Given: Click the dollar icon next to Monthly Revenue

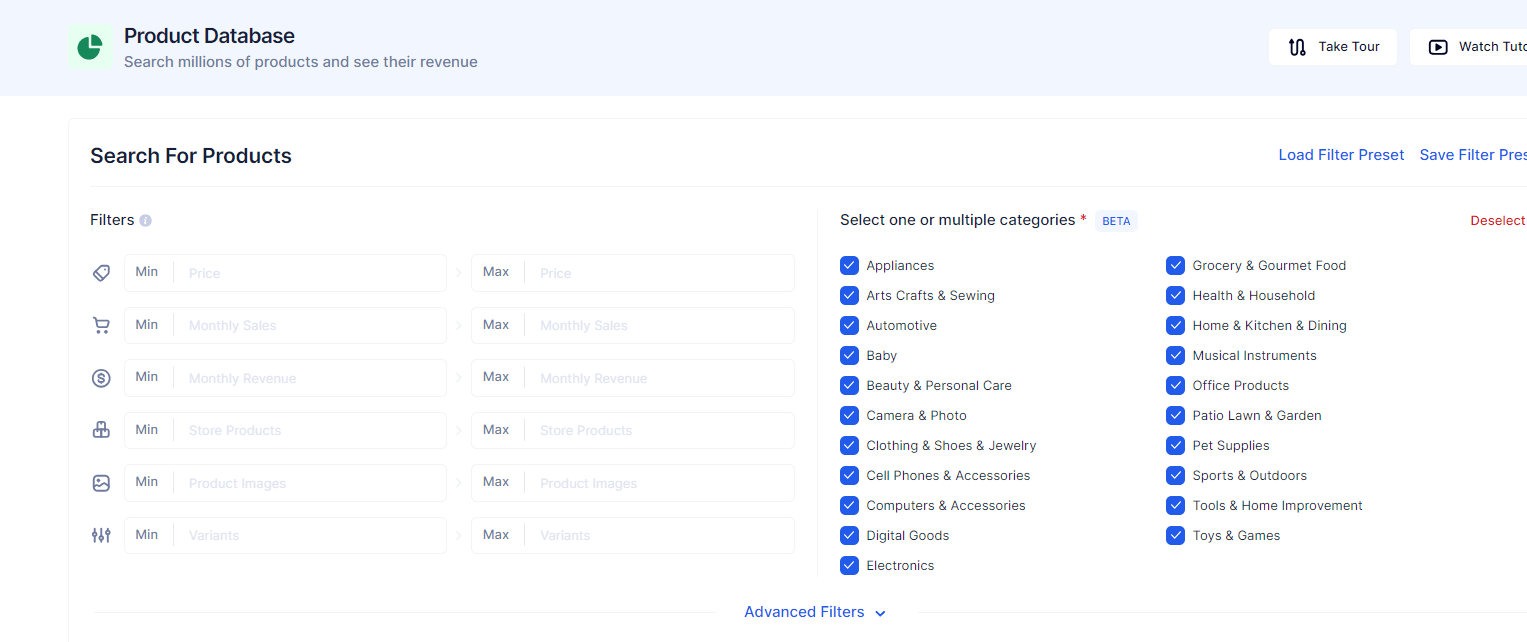Looking at the screenshot, I should pos(101,378).
